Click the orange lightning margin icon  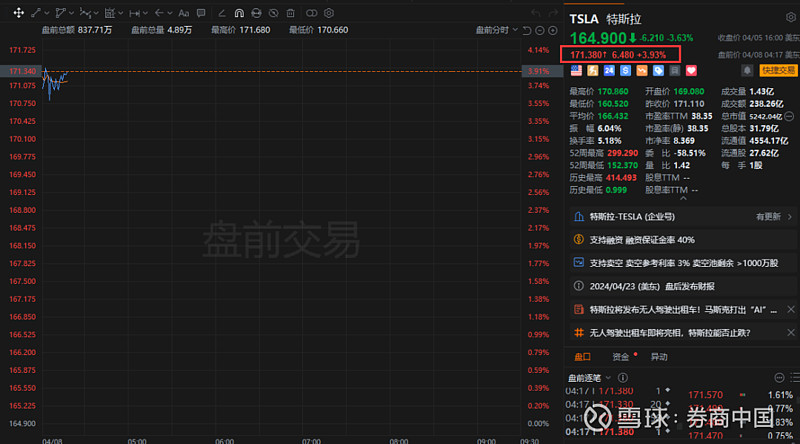pos(592,70)
